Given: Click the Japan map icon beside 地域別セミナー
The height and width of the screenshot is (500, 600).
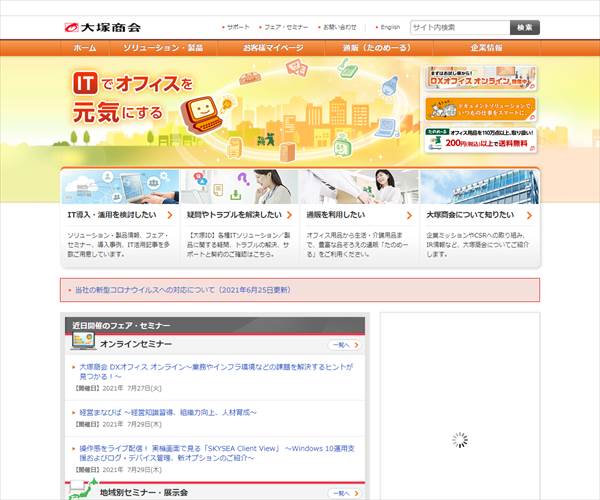Looking at the screenshot, I should point(83,489).
